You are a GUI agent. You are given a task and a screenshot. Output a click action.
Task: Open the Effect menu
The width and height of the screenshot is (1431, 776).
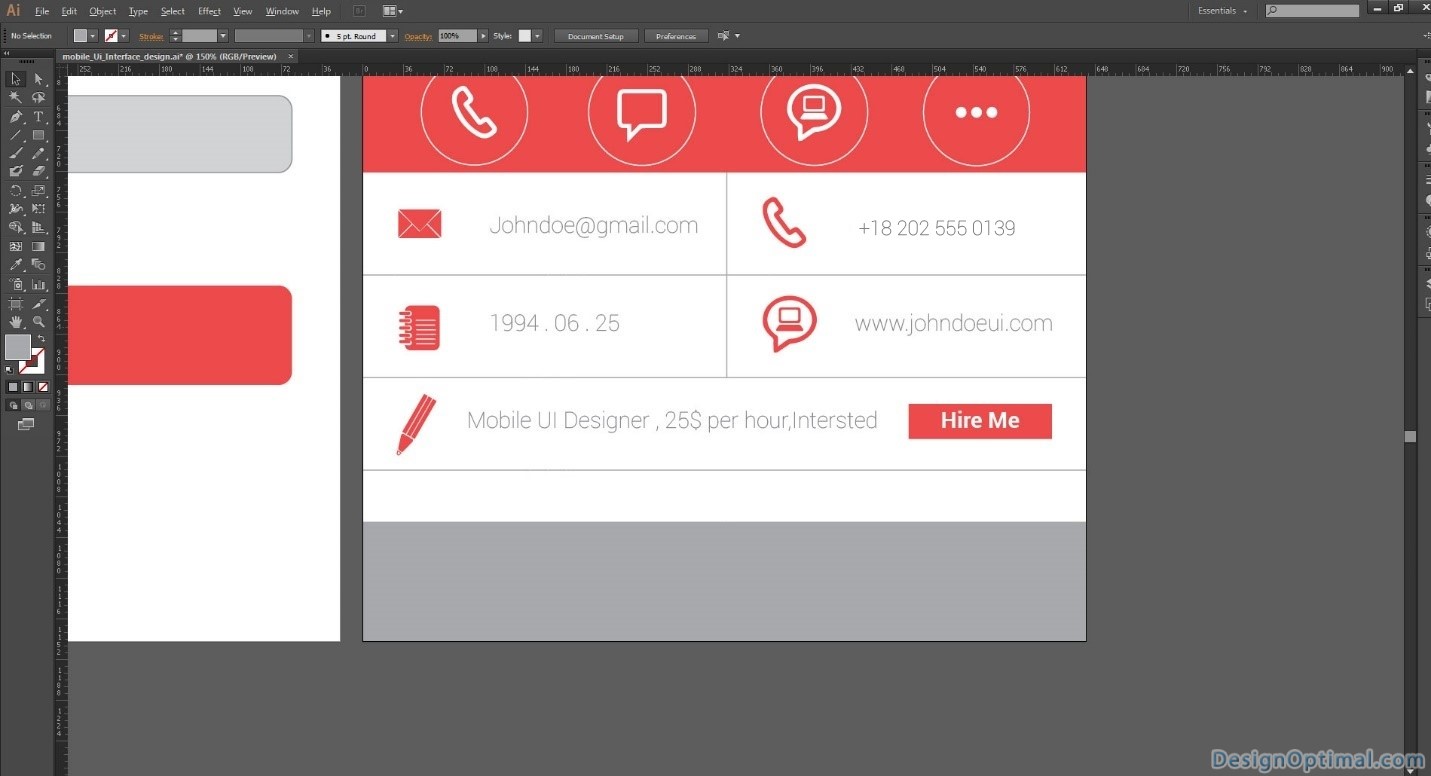point(209,11)
